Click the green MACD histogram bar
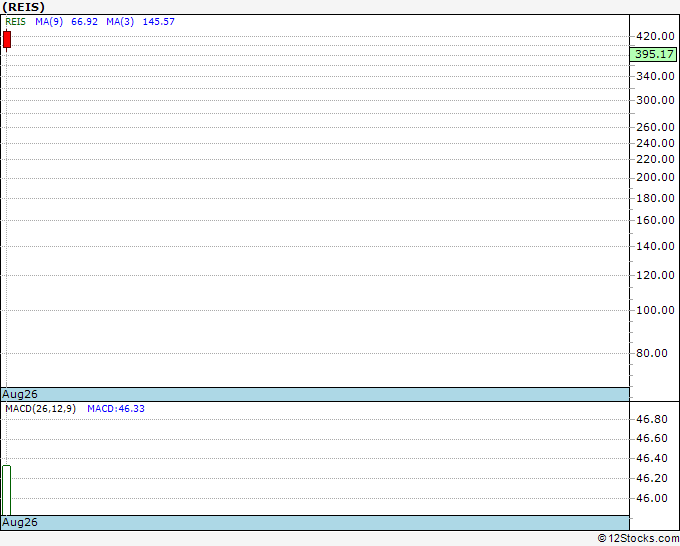Image resolution: width=680 pixels, height=546 pixels. (6, 490)
